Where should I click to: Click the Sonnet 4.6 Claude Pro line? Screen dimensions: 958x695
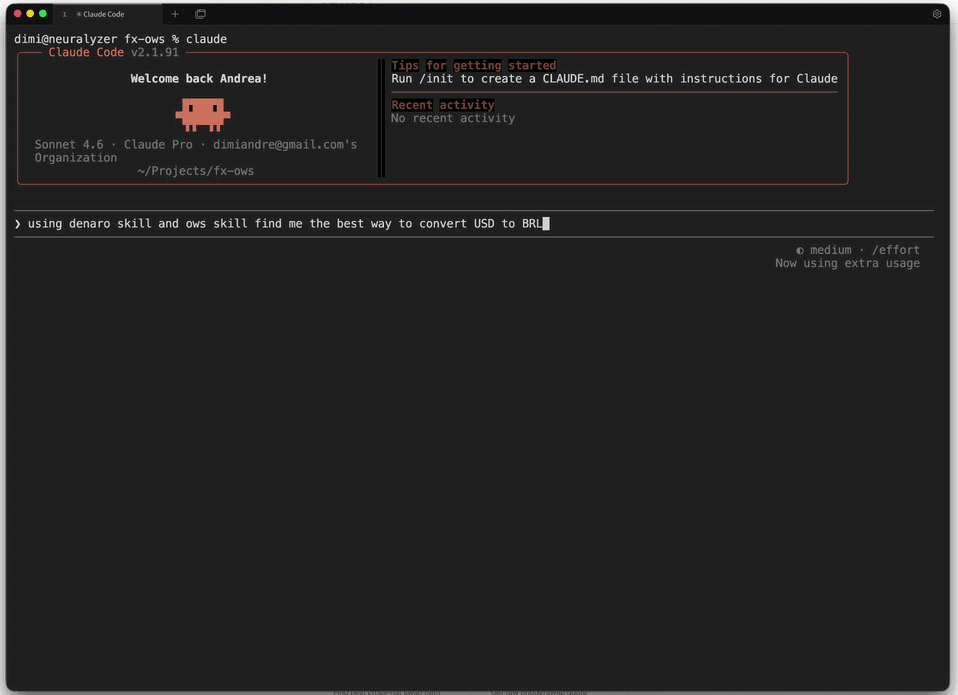[196, 145]
